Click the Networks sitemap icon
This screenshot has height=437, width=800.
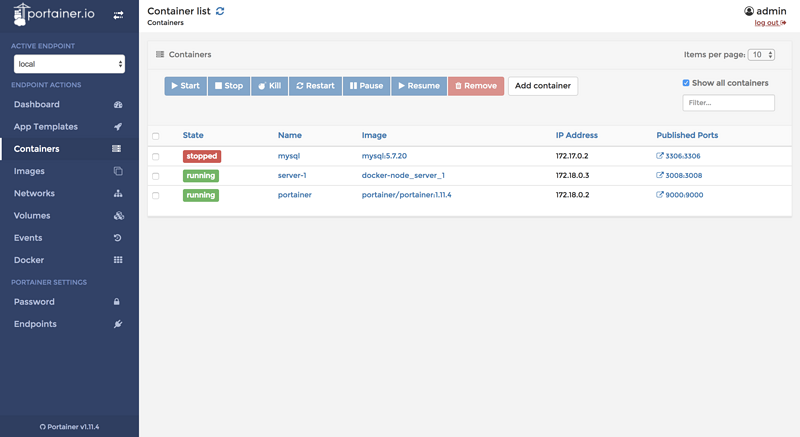point(118,194)
